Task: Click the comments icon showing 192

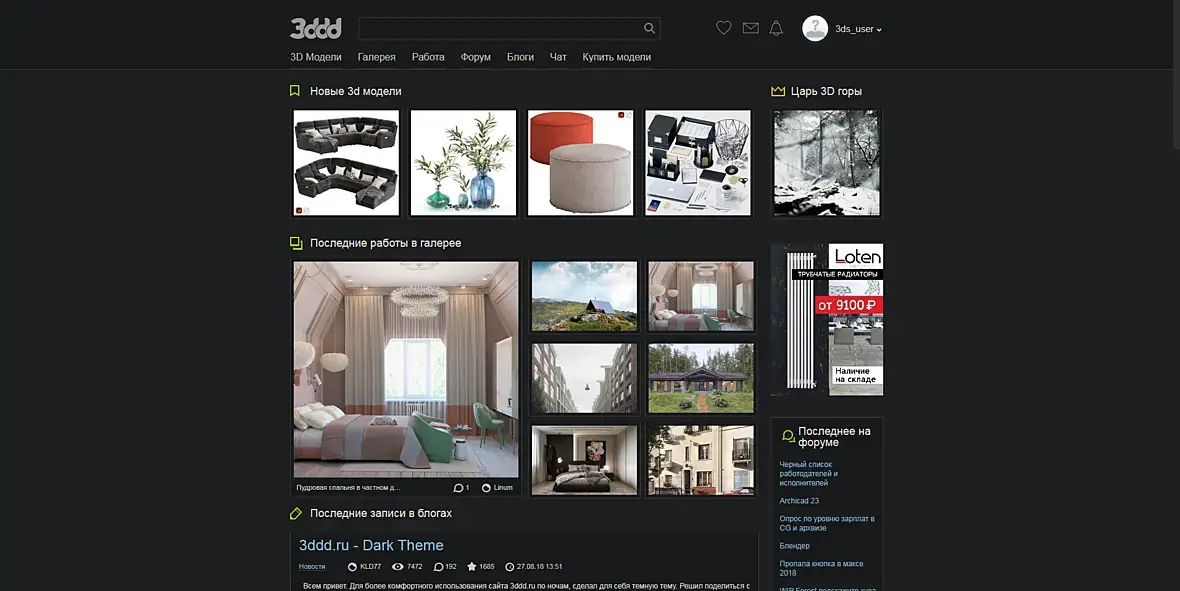Action: (x=439, y=567)
